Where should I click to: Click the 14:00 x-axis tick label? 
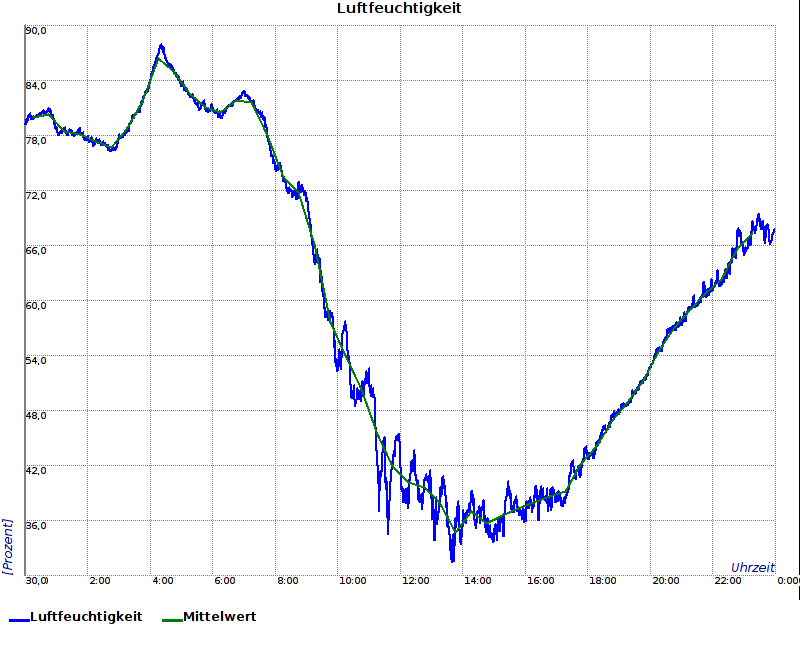coord(478,581)
